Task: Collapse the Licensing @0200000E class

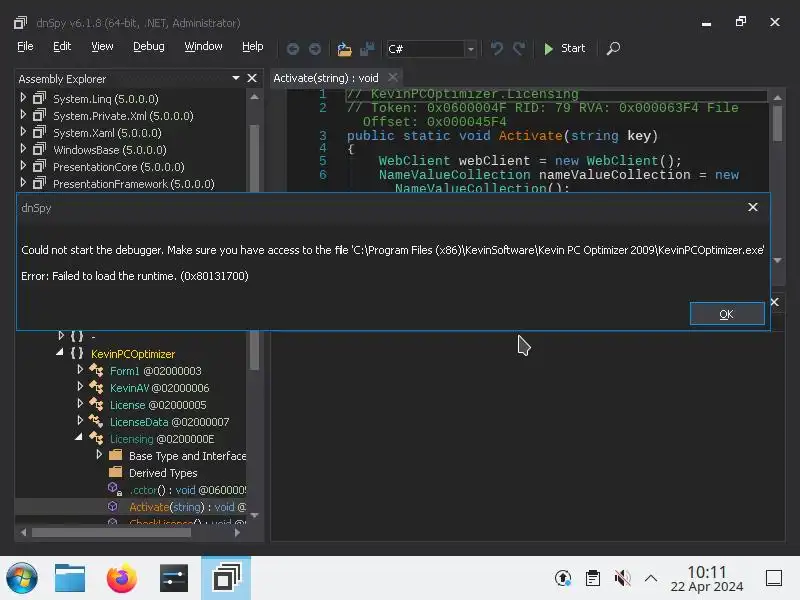Action: 79,437
